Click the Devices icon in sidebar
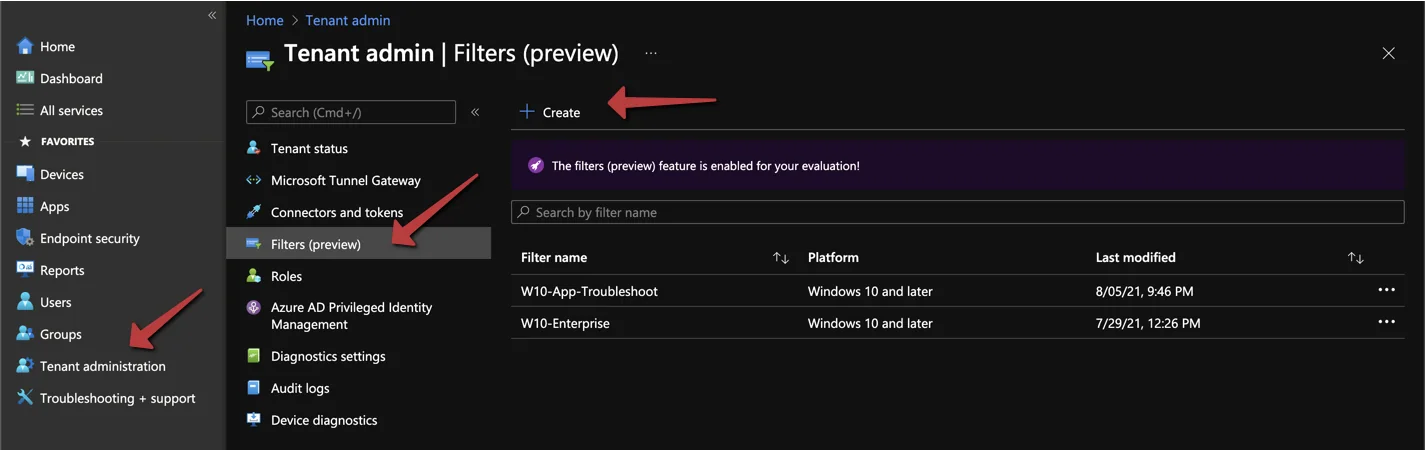This screenshot has height=450, width=1425. pos(25,174)
